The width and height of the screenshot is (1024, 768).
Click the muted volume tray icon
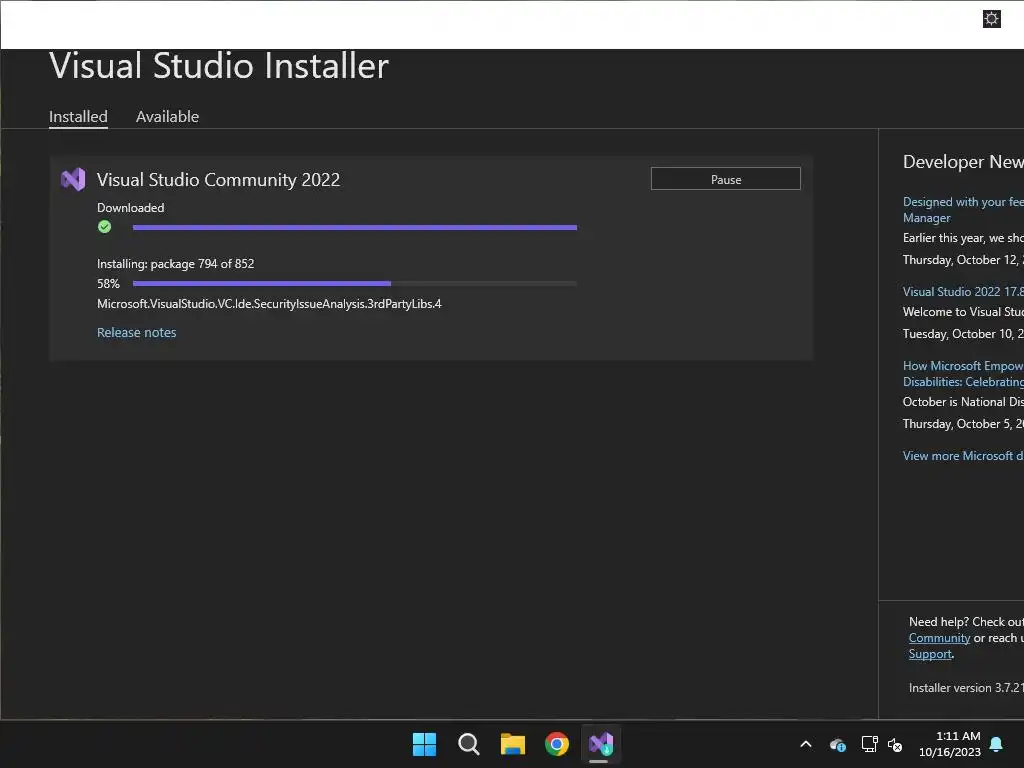point(895,744)
